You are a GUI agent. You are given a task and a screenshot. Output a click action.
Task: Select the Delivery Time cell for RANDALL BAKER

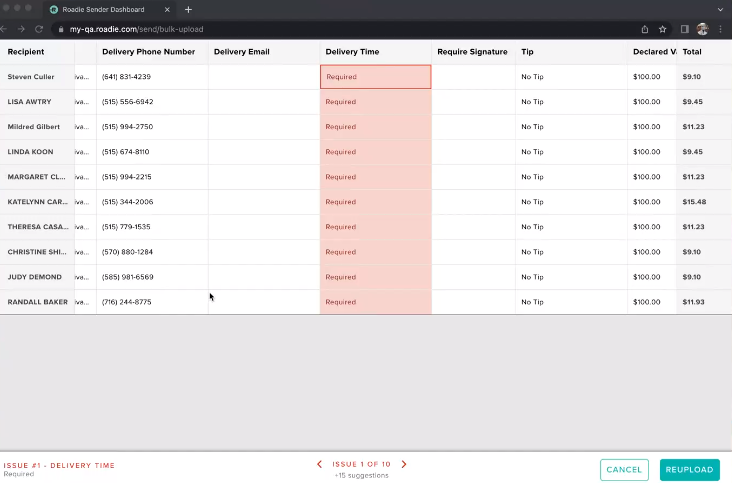(x=375, y=302)
